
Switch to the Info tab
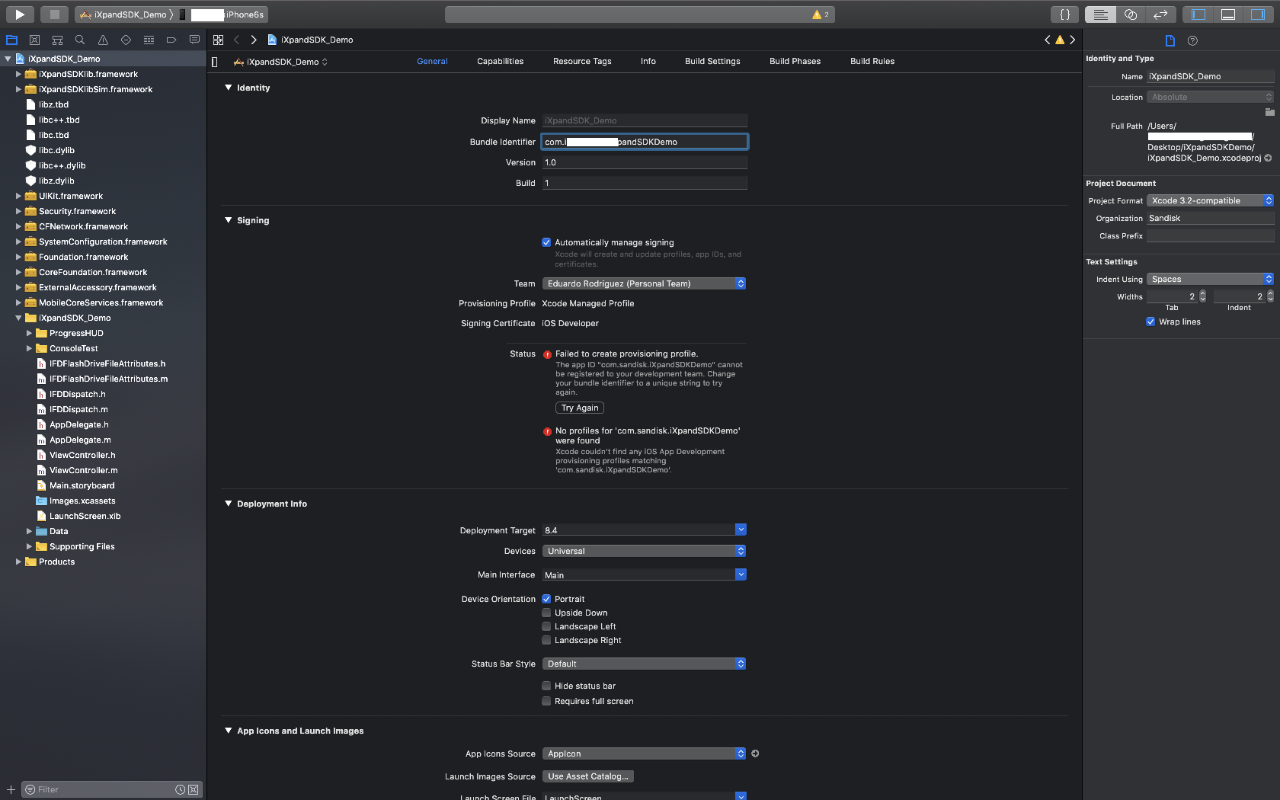coord(648,62)
